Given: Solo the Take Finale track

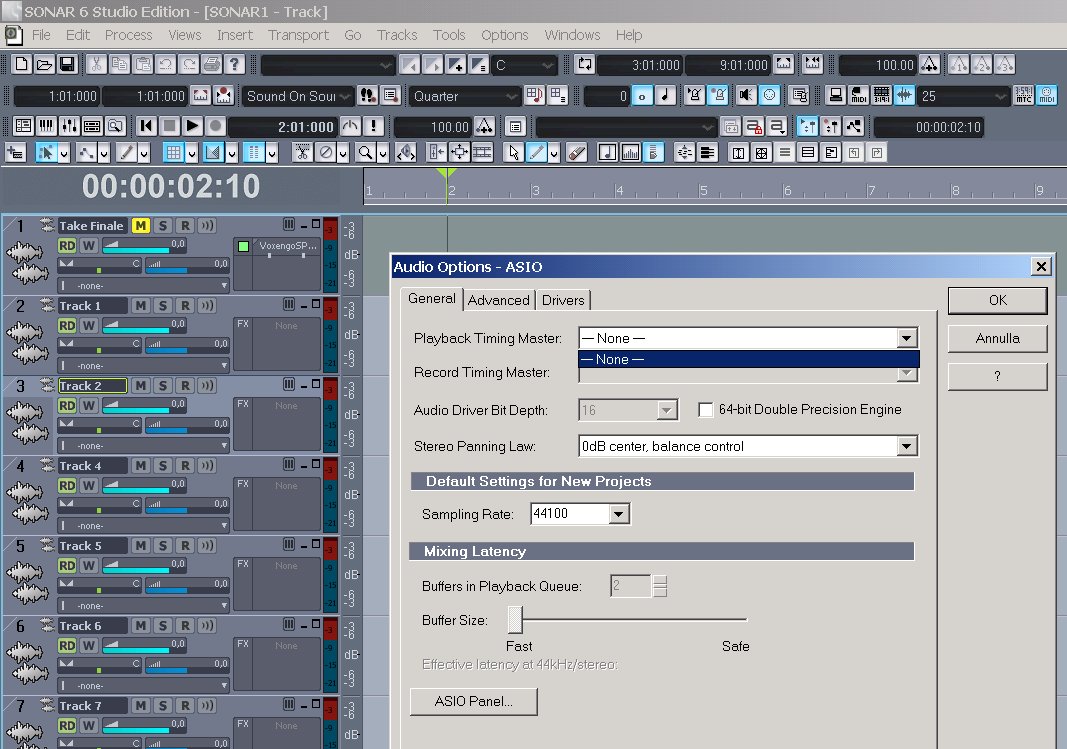Looking at the screenshot, I should click(x=163, y=226).
